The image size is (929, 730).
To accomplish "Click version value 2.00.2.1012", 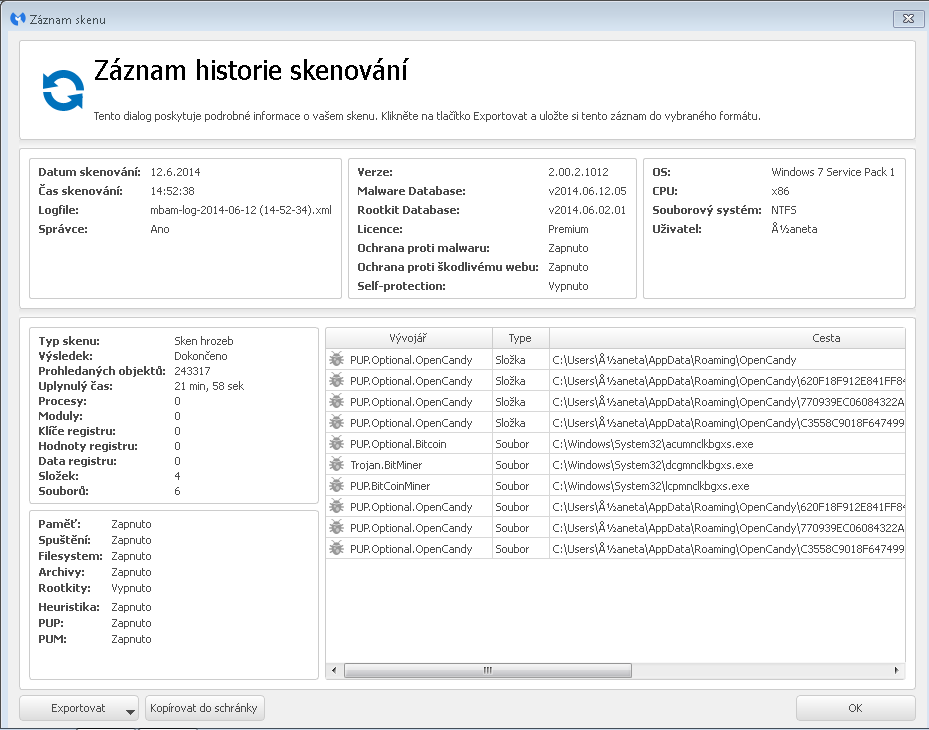I will 578,172.
